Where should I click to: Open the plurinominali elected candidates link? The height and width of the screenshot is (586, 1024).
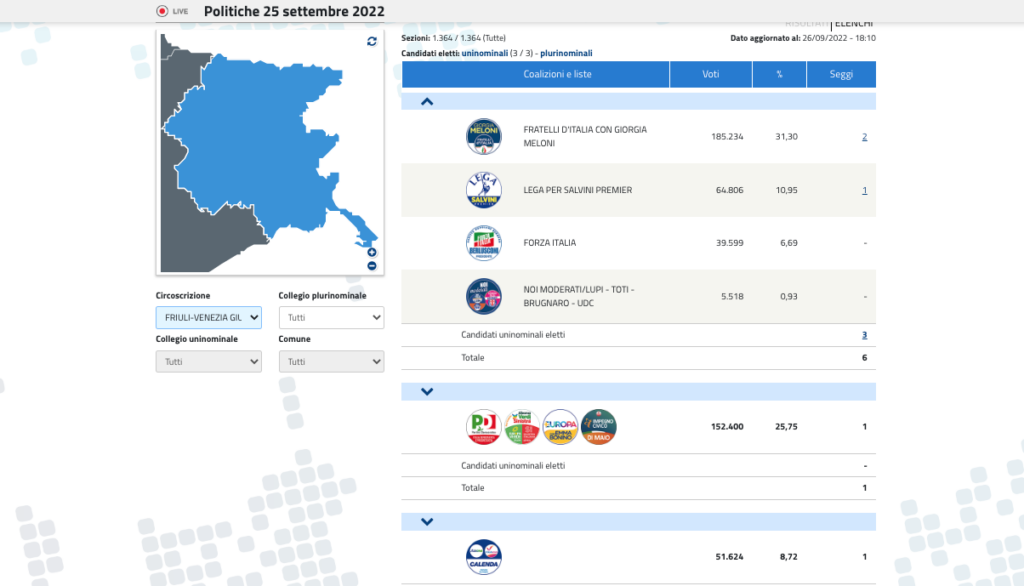566,53
